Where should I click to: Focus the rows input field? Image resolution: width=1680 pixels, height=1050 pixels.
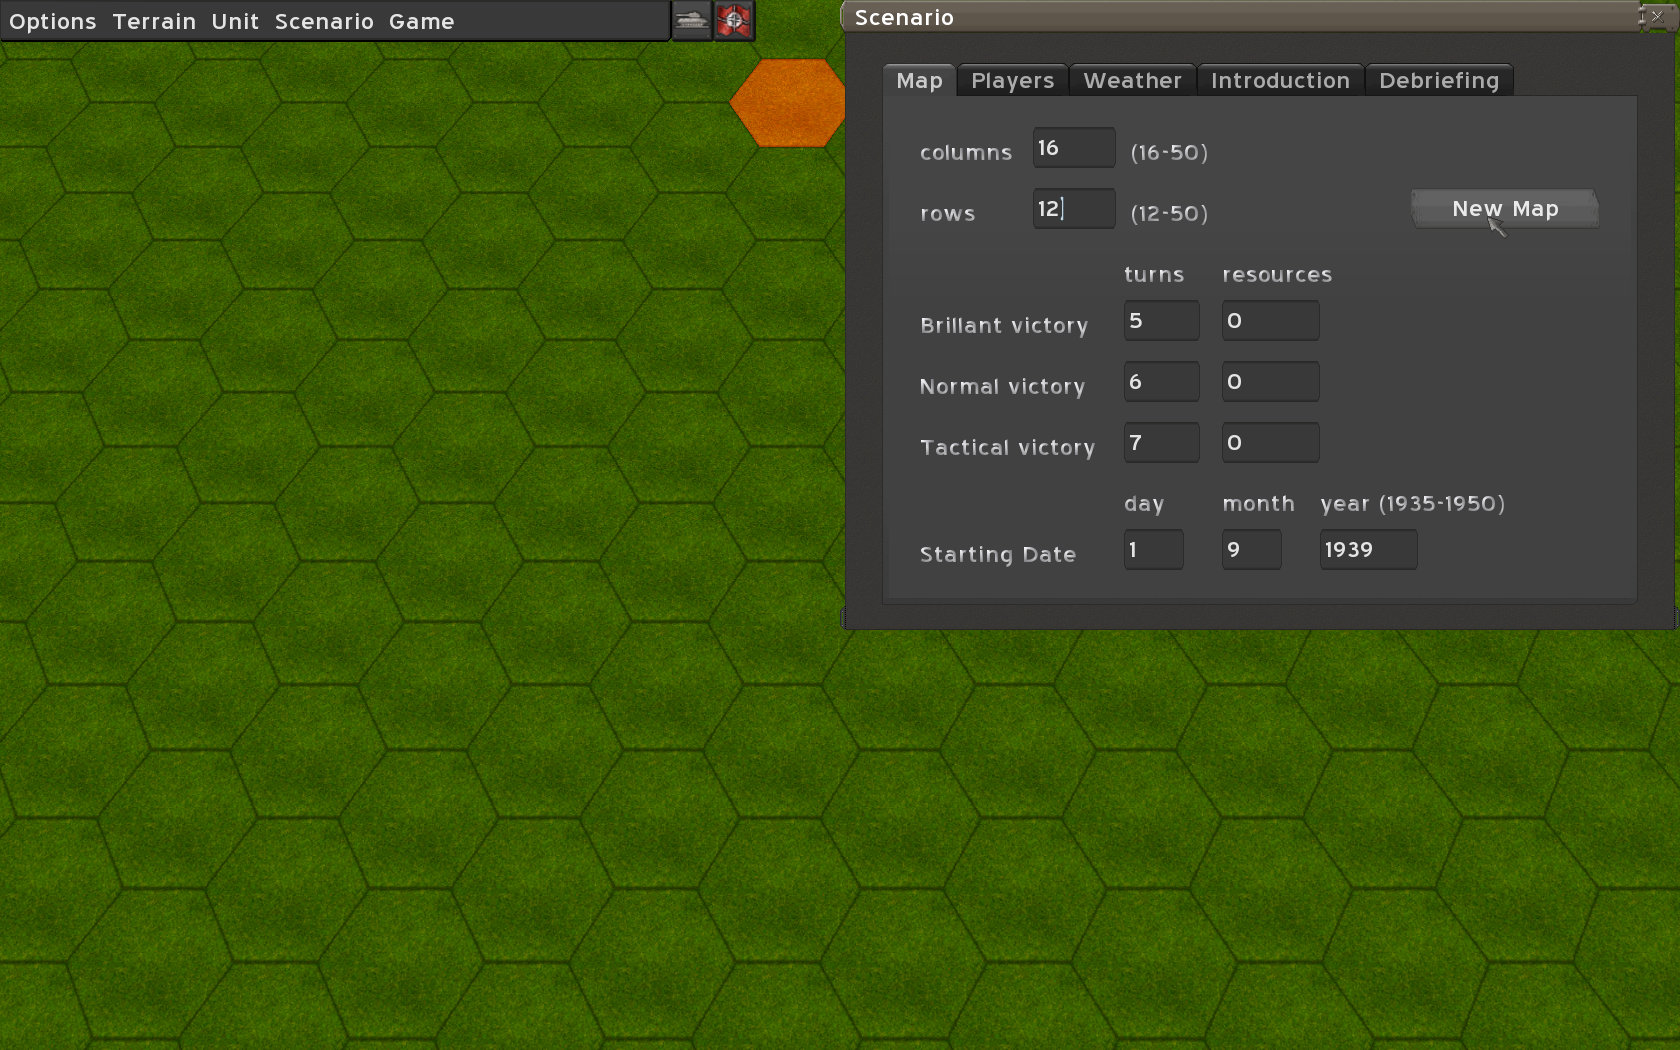click(x=1074, y=209)
